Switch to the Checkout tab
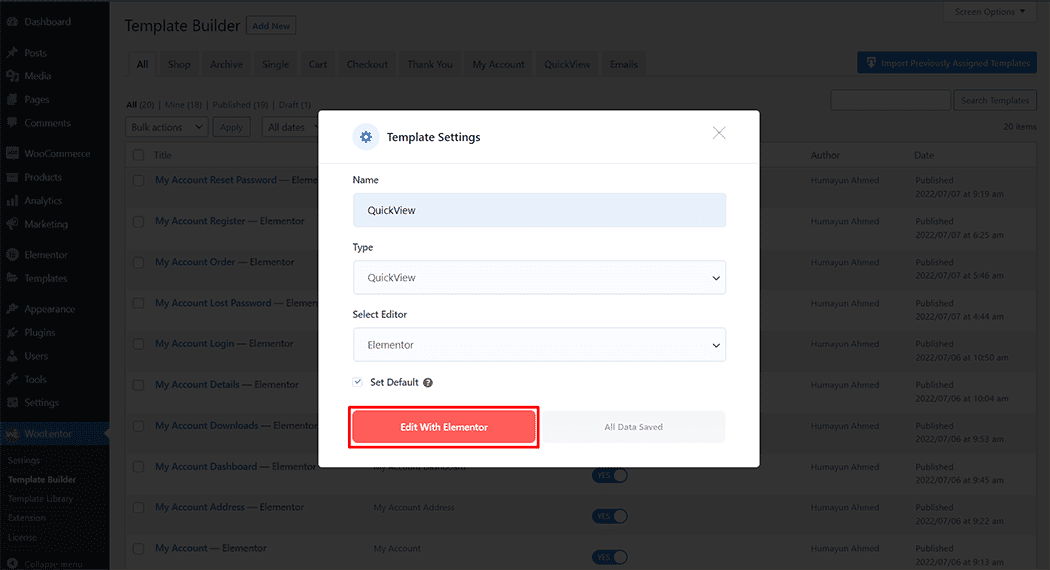1050x570 pixels. pos(367,65)
